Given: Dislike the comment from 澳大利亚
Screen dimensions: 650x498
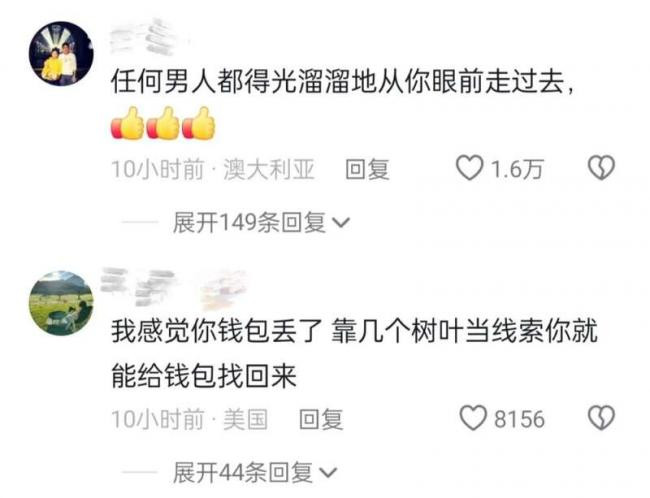Looking at the screenshot, I should 601,168.
